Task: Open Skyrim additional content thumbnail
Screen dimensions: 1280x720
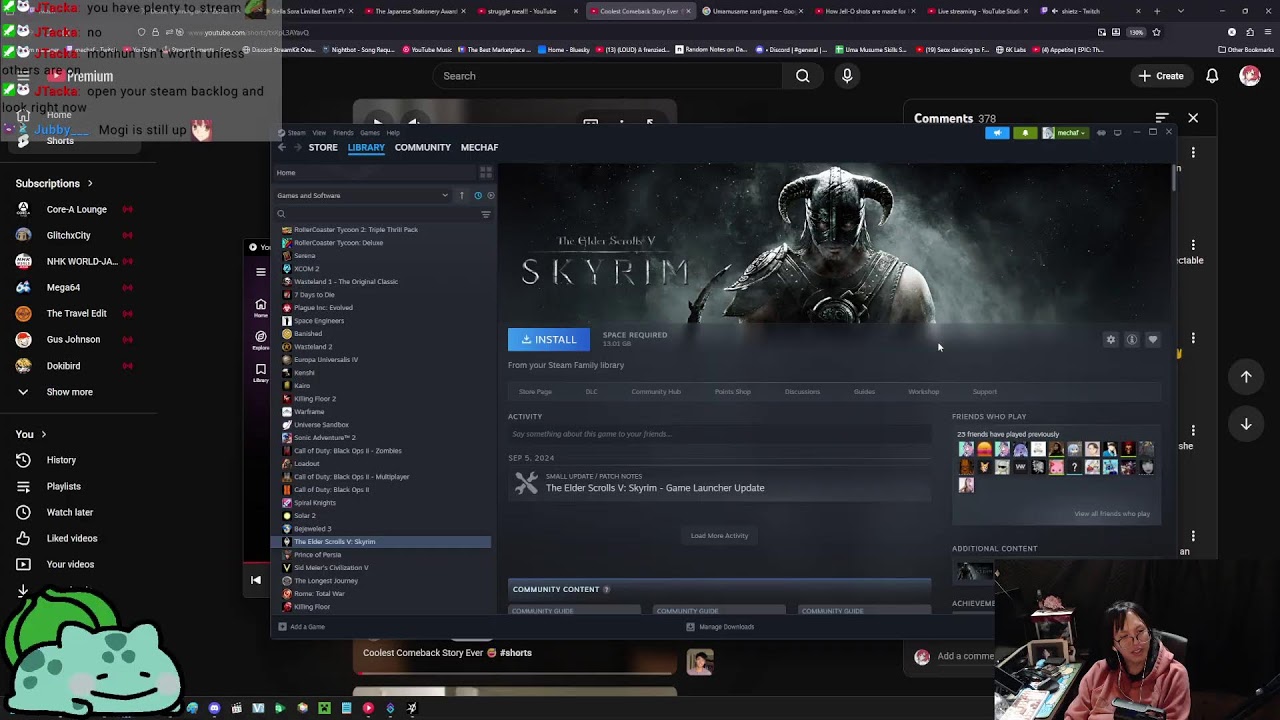Action: point(973,571)
